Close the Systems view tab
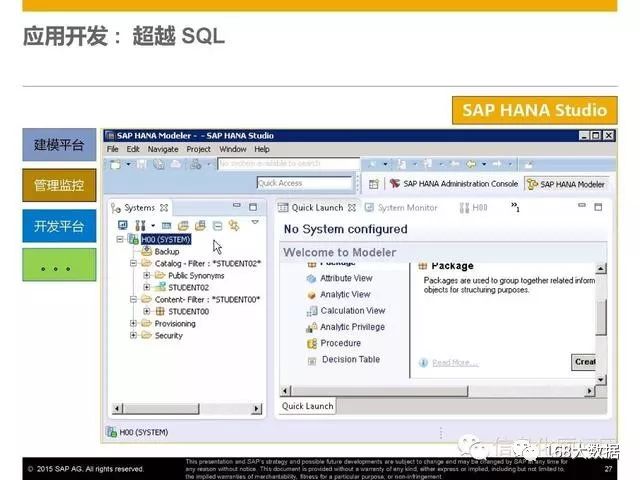640x480 pixels. tap(164, 208)
